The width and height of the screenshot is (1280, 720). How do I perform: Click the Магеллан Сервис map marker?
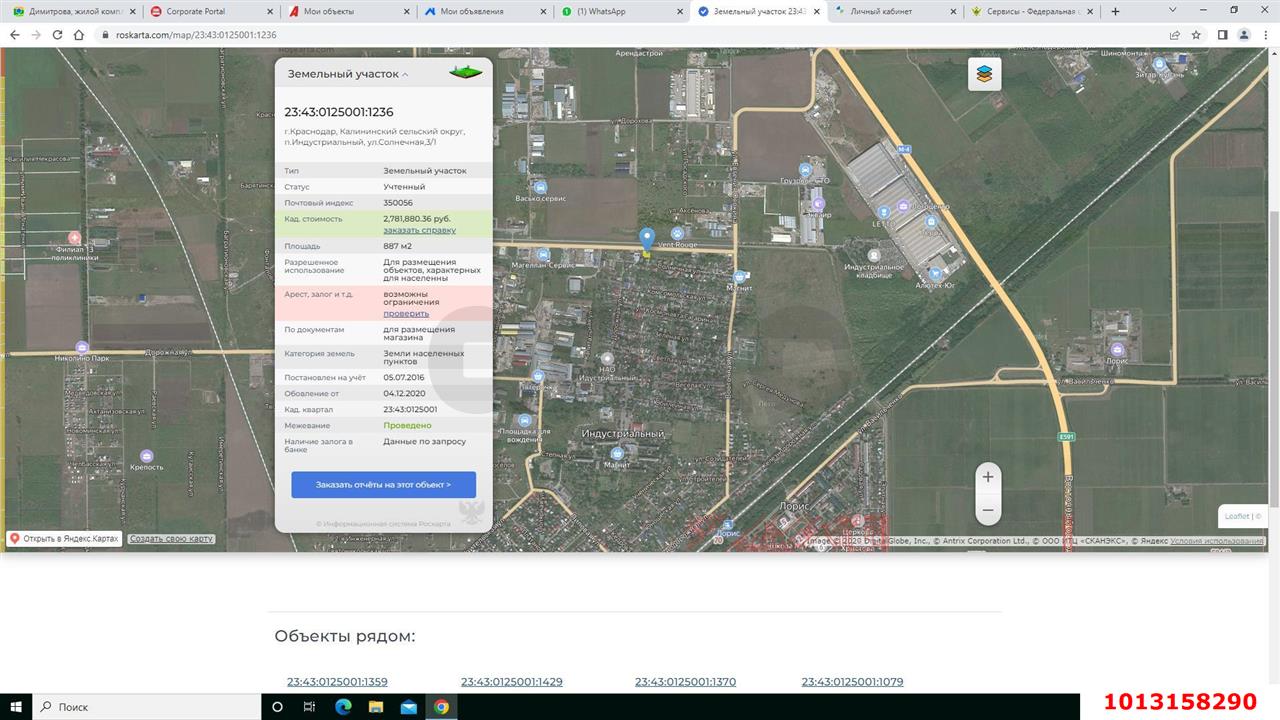pos(543,254)
